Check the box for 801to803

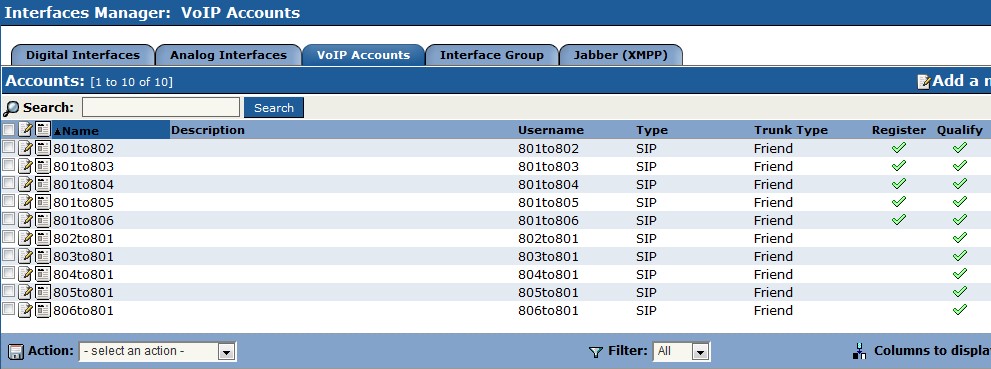click(x=9, y=165)
